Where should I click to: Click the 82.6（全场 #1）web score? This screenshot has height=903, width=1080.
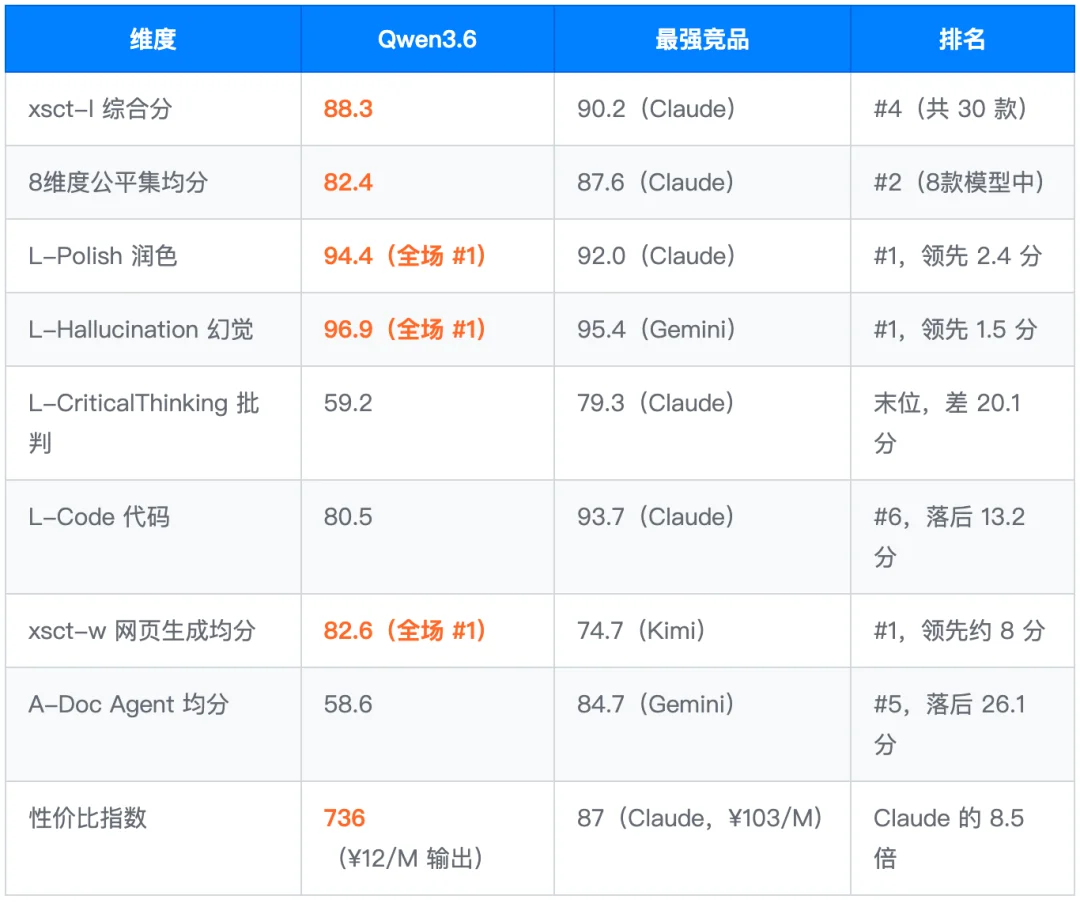pos(405,631)
